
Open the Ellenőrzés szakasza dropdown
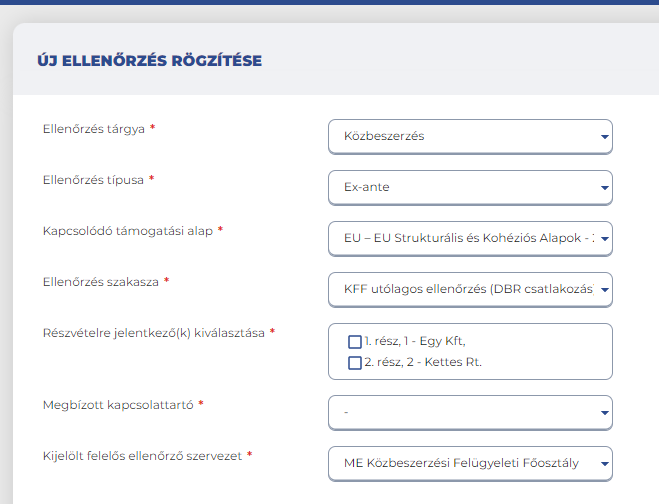pos(470,290)
